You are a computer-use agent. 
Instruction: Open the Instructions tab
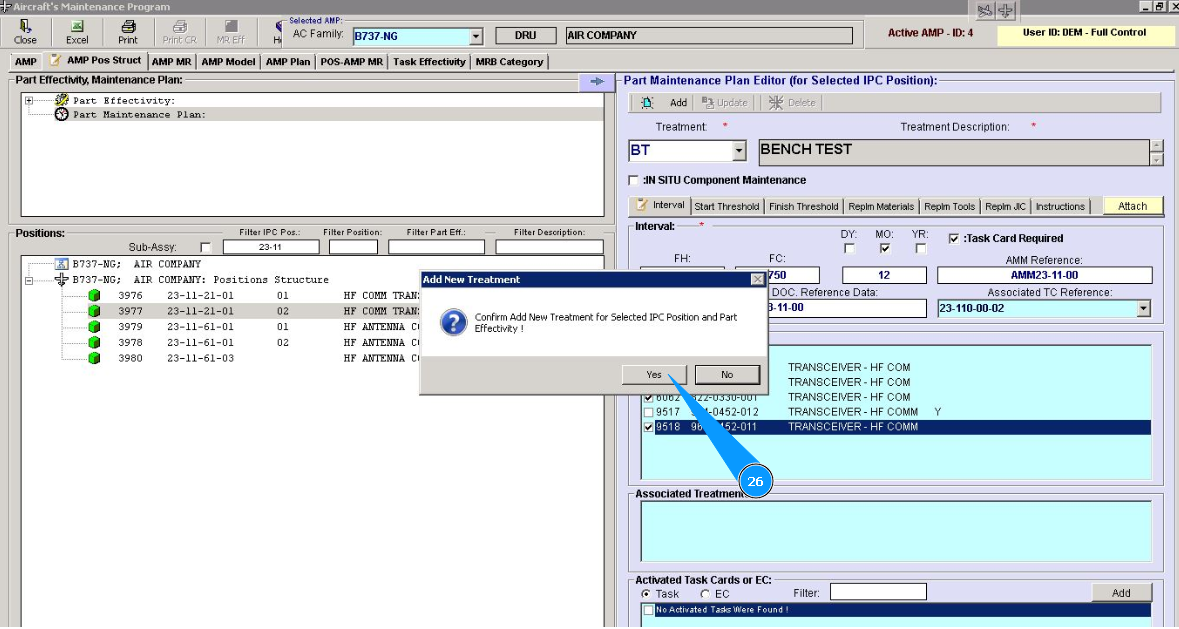(1060, 207)
